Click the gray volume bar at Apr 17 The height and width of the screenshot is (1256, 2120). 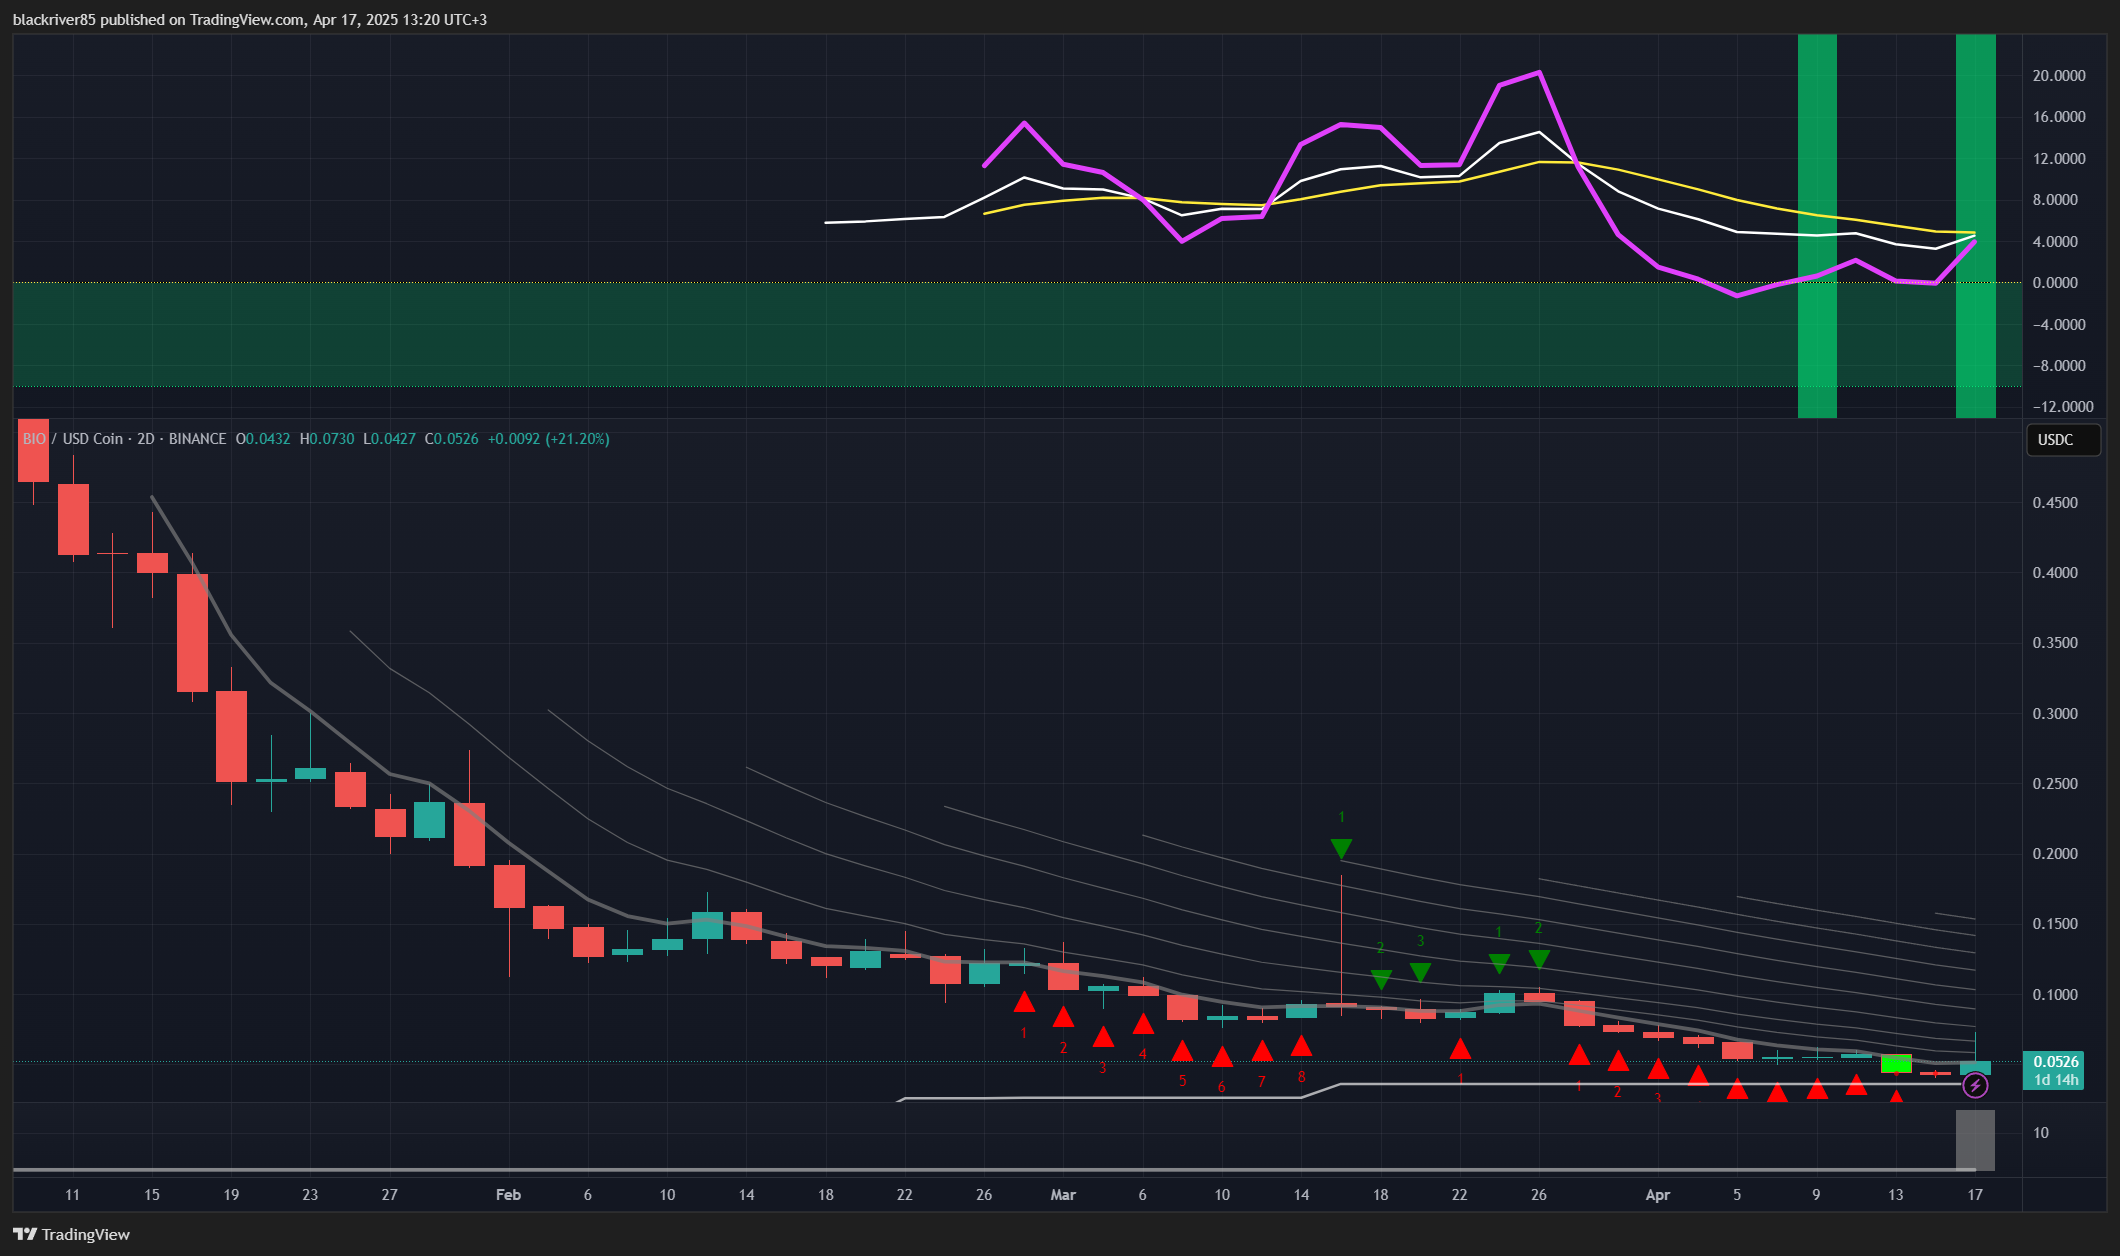[x=1975, y=1139]
